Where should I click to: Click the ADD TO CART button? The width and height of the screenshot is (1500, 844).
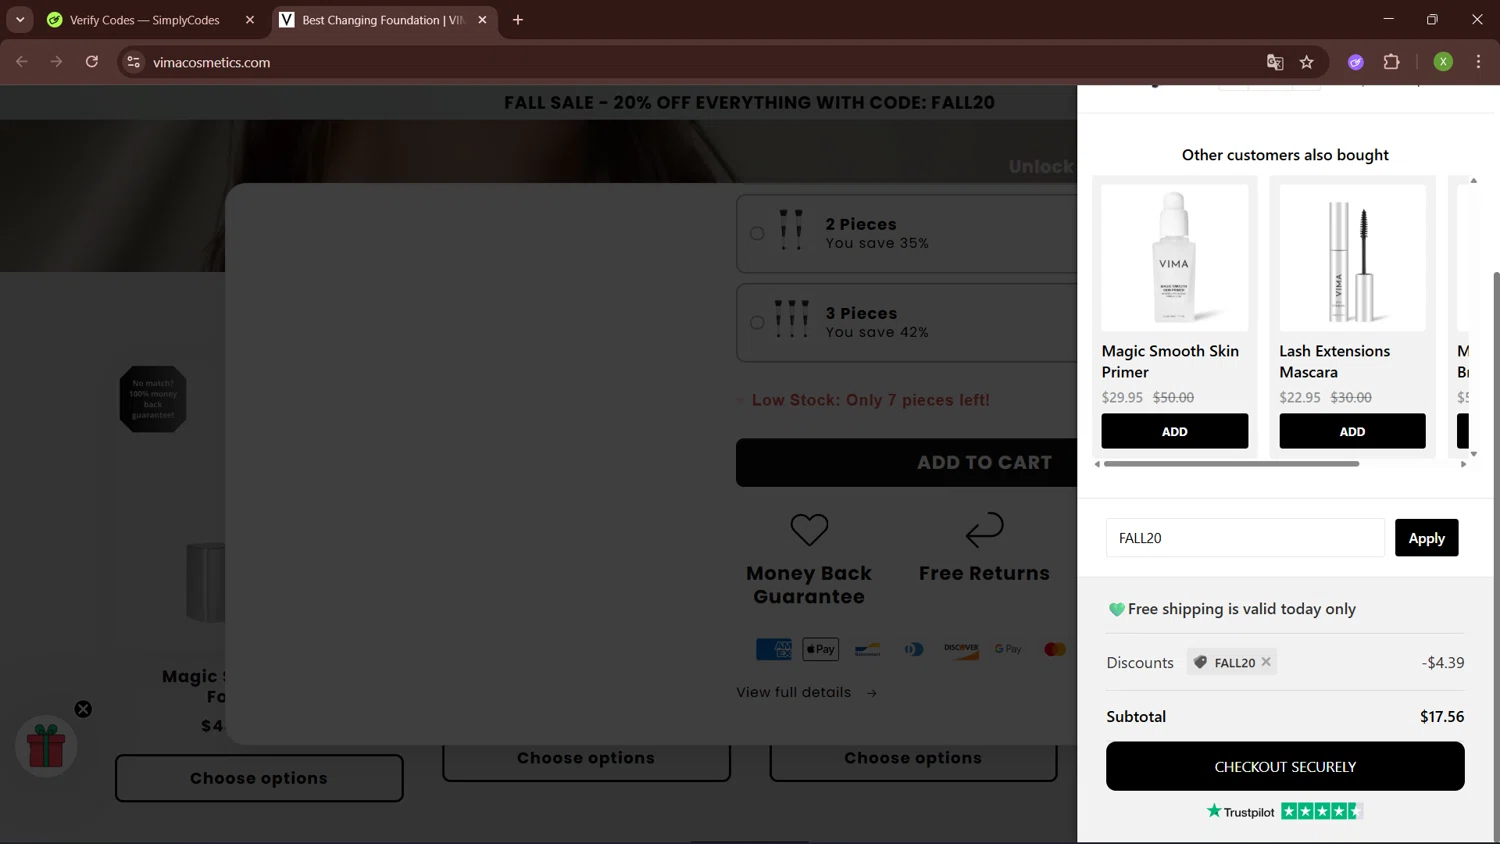click(906, 462)
